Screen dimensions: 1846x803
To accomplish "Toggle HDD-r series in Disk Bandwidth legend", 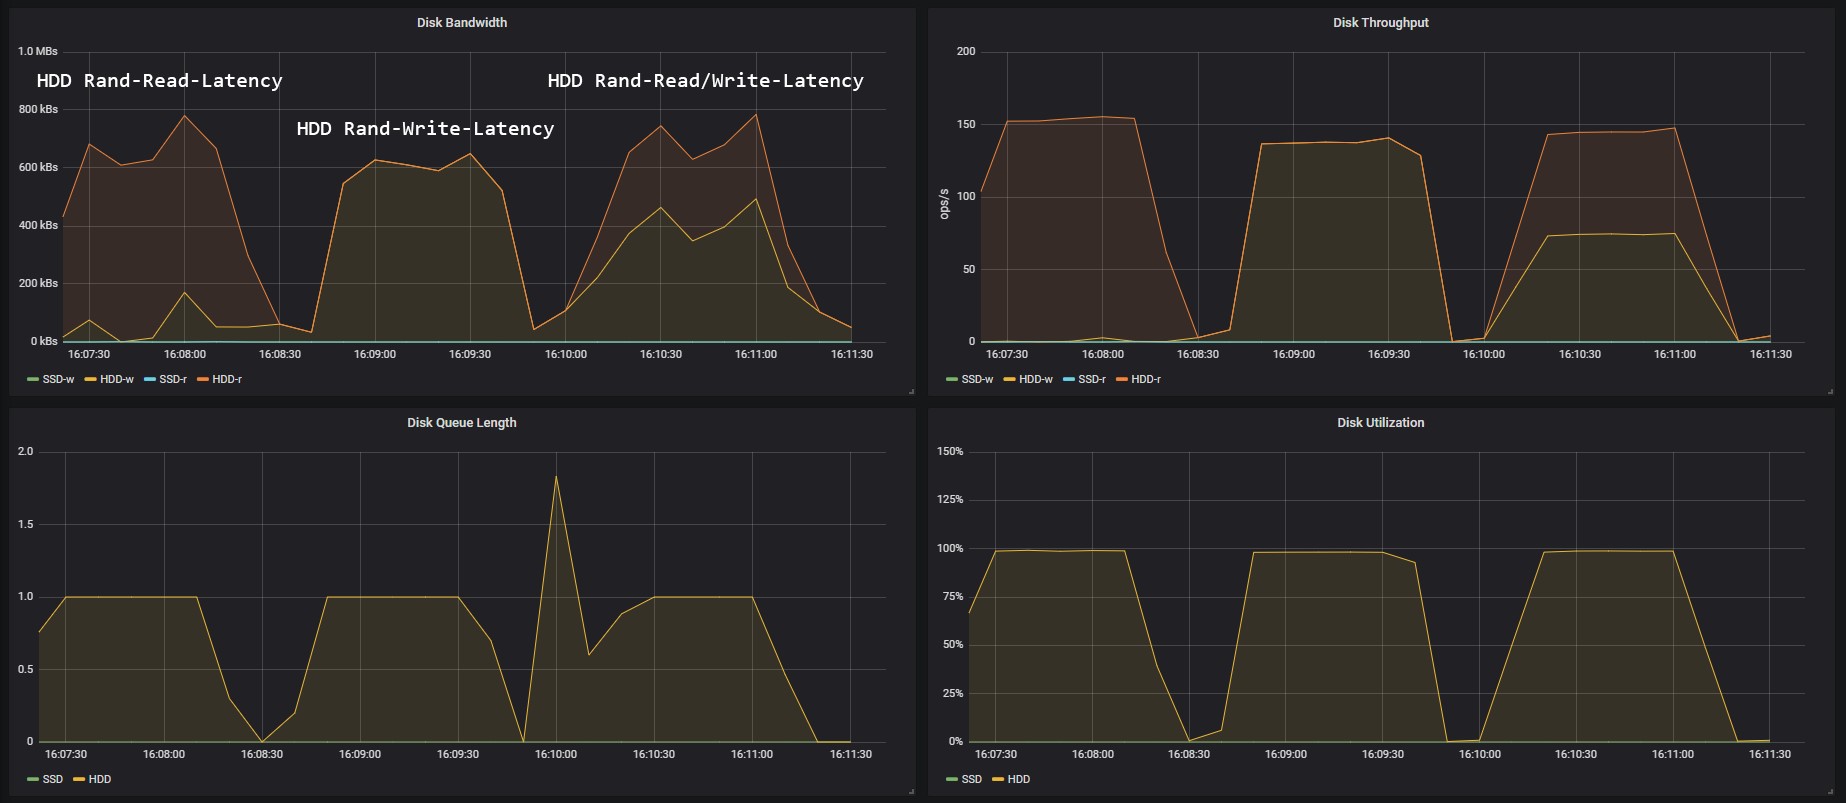I will click(220, 380).
